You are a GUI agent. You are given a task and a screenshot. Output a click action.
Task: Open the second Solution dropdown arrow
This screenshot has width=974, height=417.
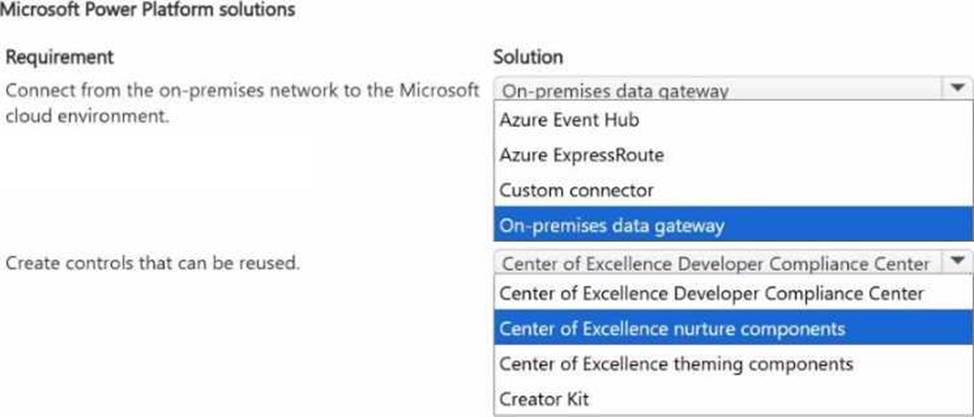click(956, 263)
